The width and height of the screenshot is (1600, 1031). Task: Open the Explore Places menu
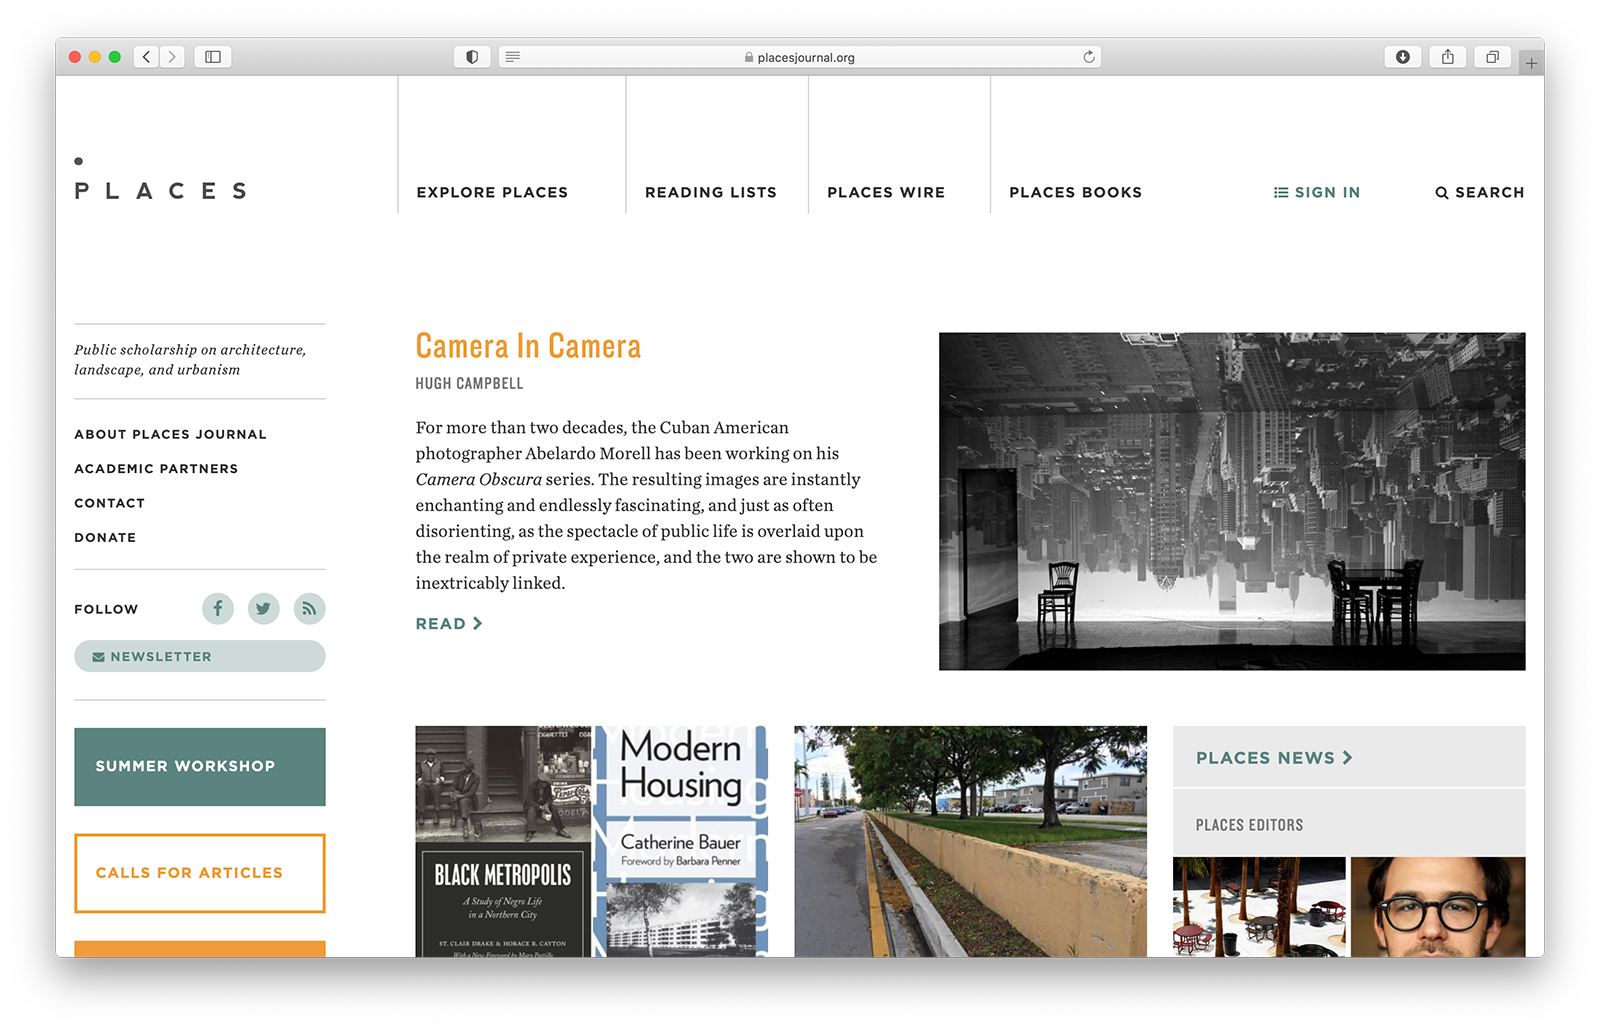pyautogui.click(x=492, y=192)
